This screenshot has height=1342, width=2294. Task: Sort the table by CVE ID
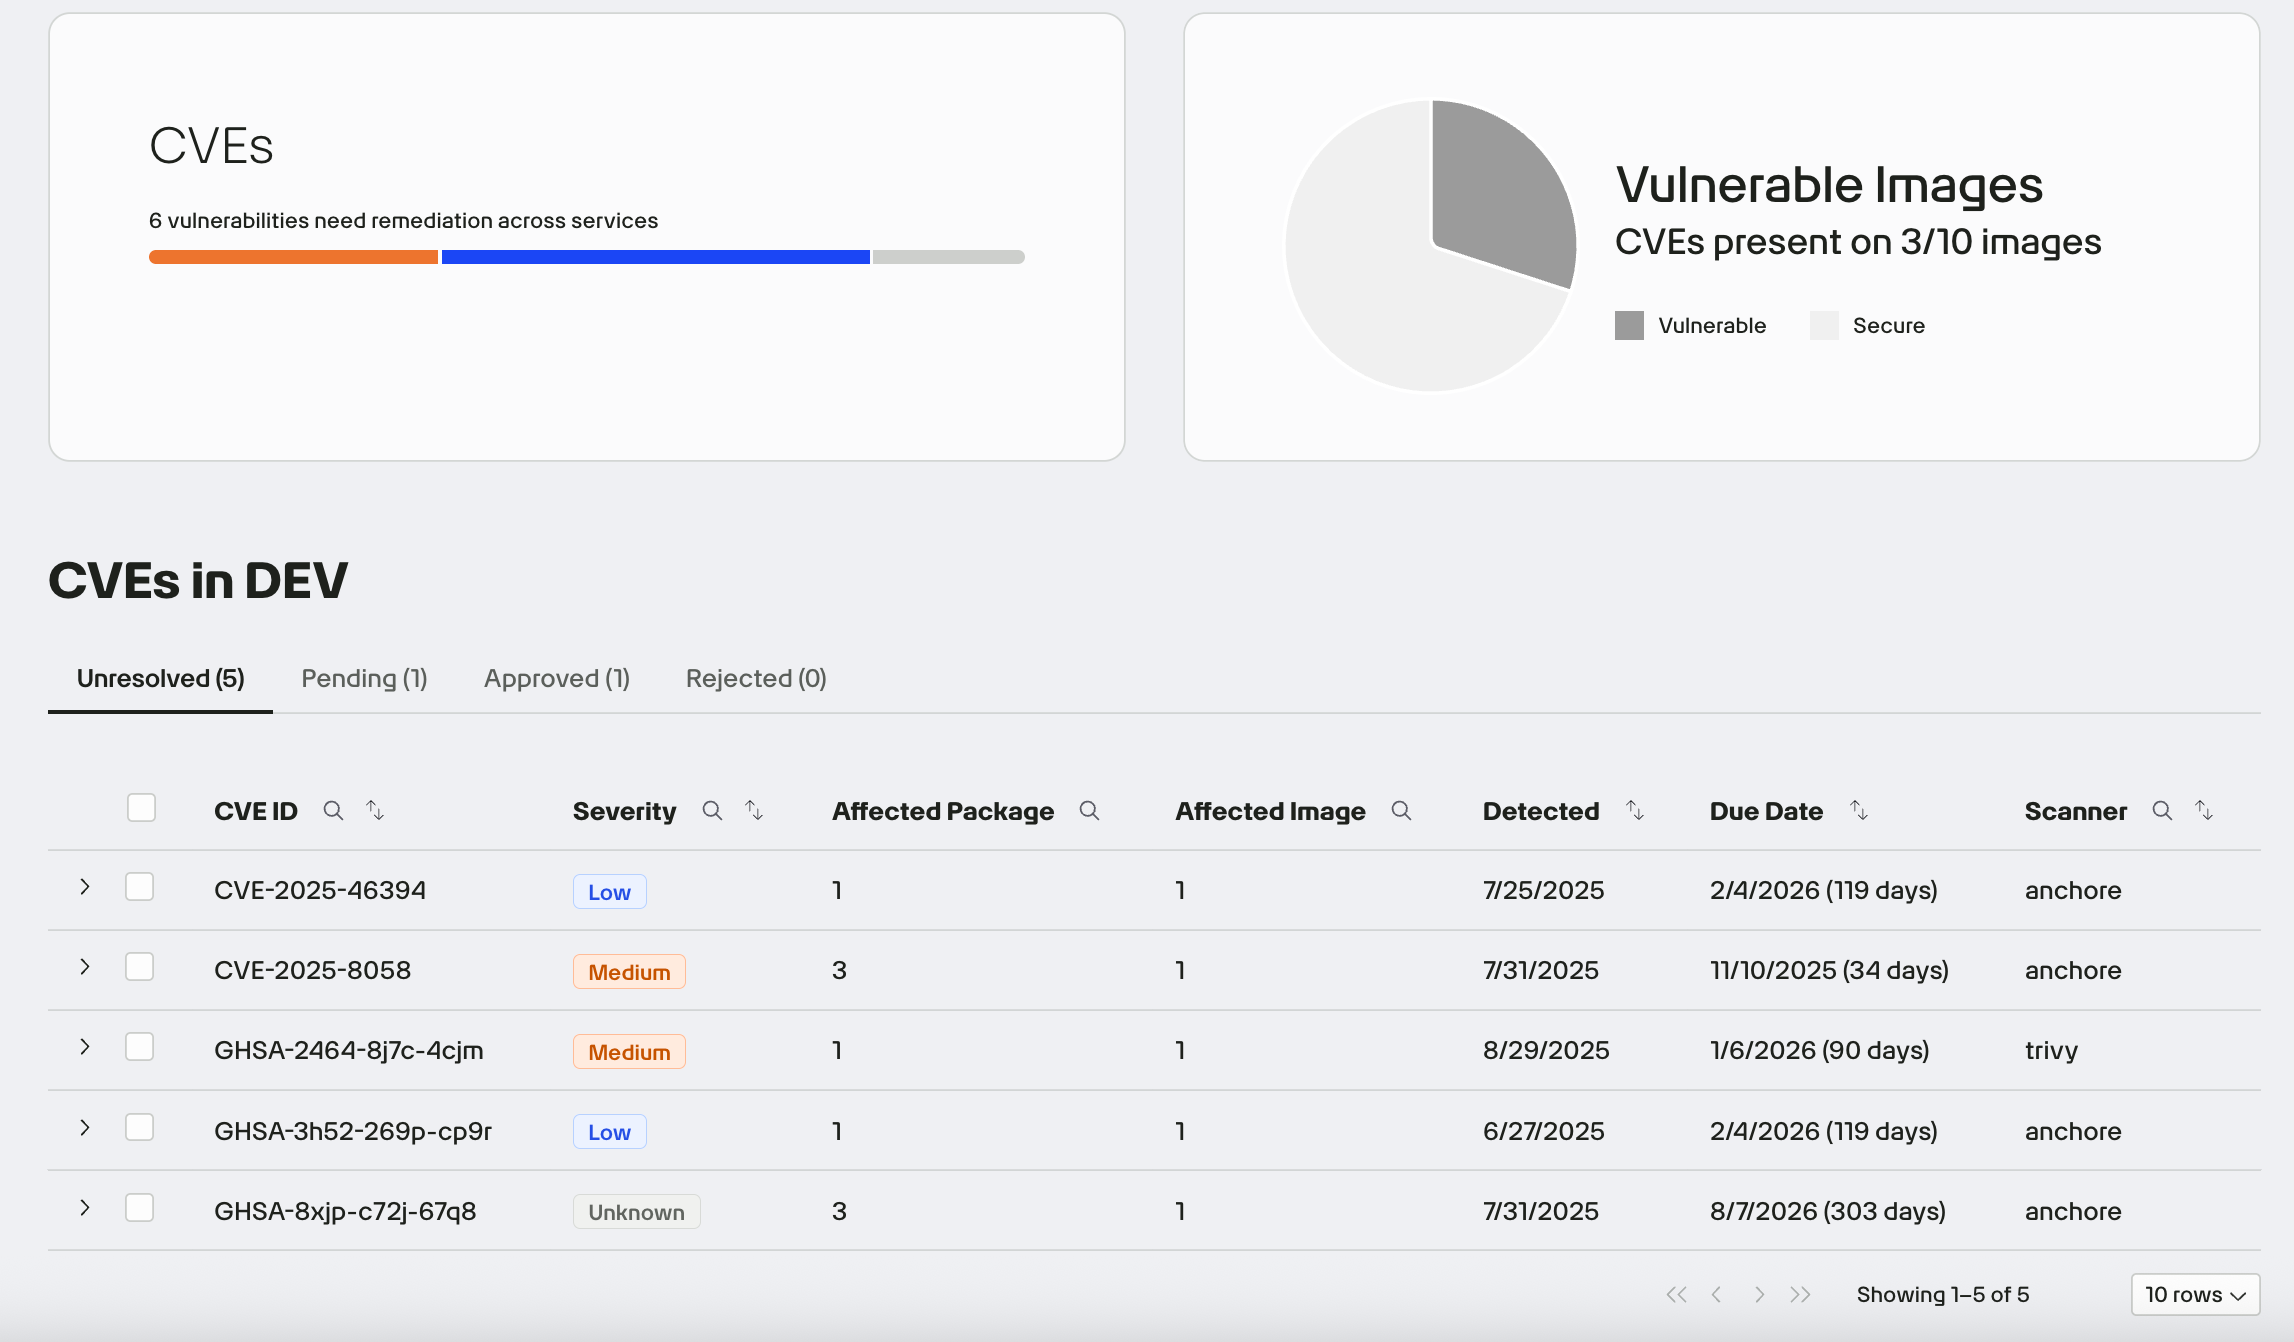pos(375,811)
